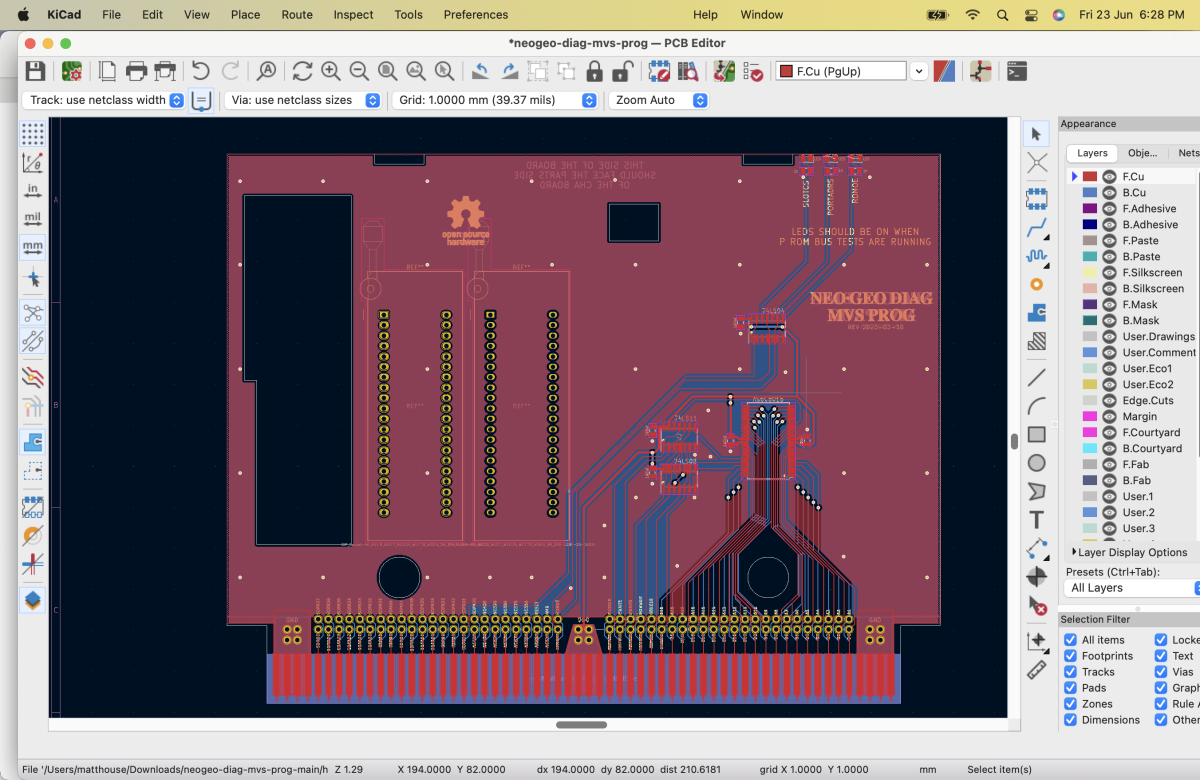This screenshot has width=1200, height=780.
Task: Open Board Setup from the toolbar
Action: click(x=72, y=71)
